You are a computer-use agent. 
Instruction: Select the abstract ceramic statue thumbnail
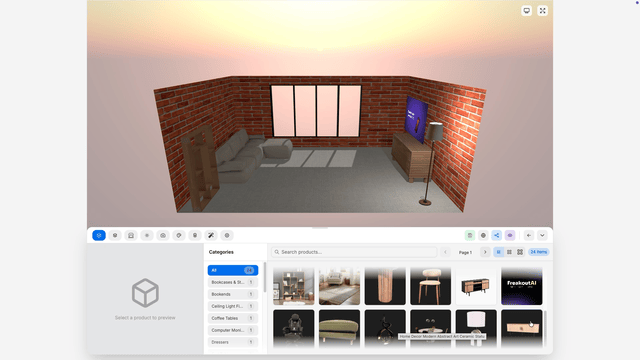tap(385, 328)
